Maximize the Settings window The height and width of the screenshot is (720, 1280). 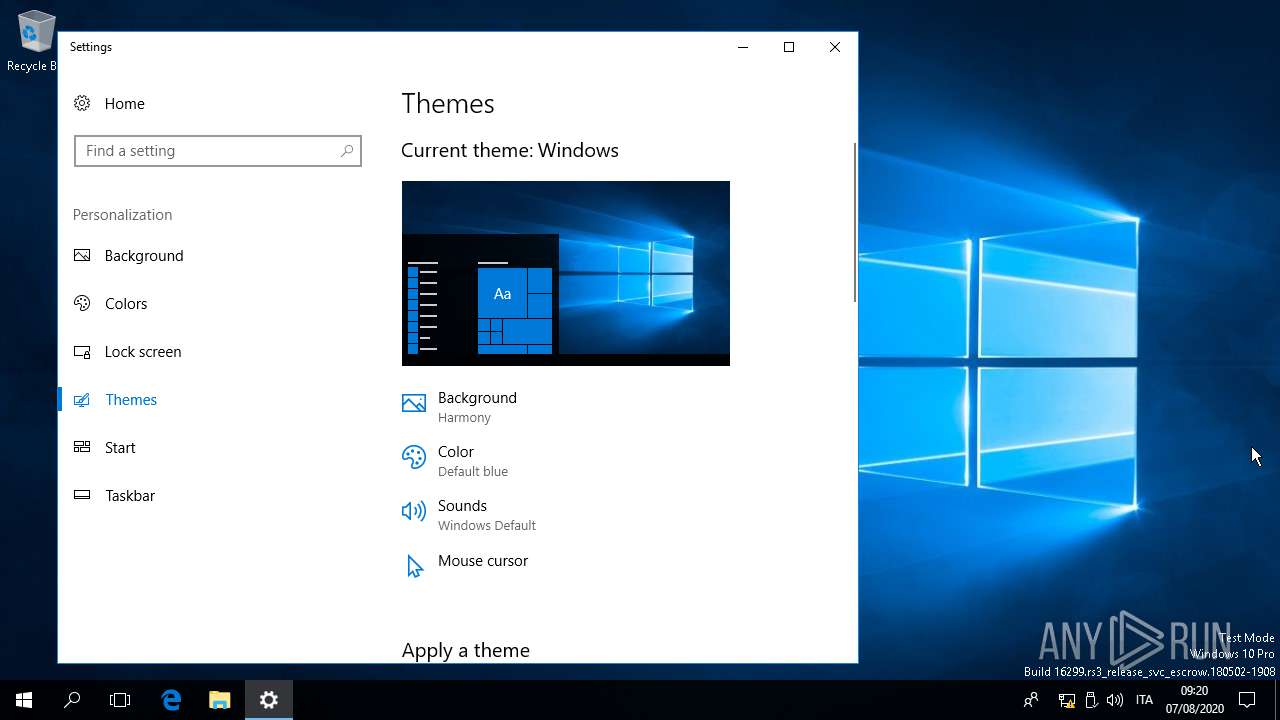coord(789,47)
